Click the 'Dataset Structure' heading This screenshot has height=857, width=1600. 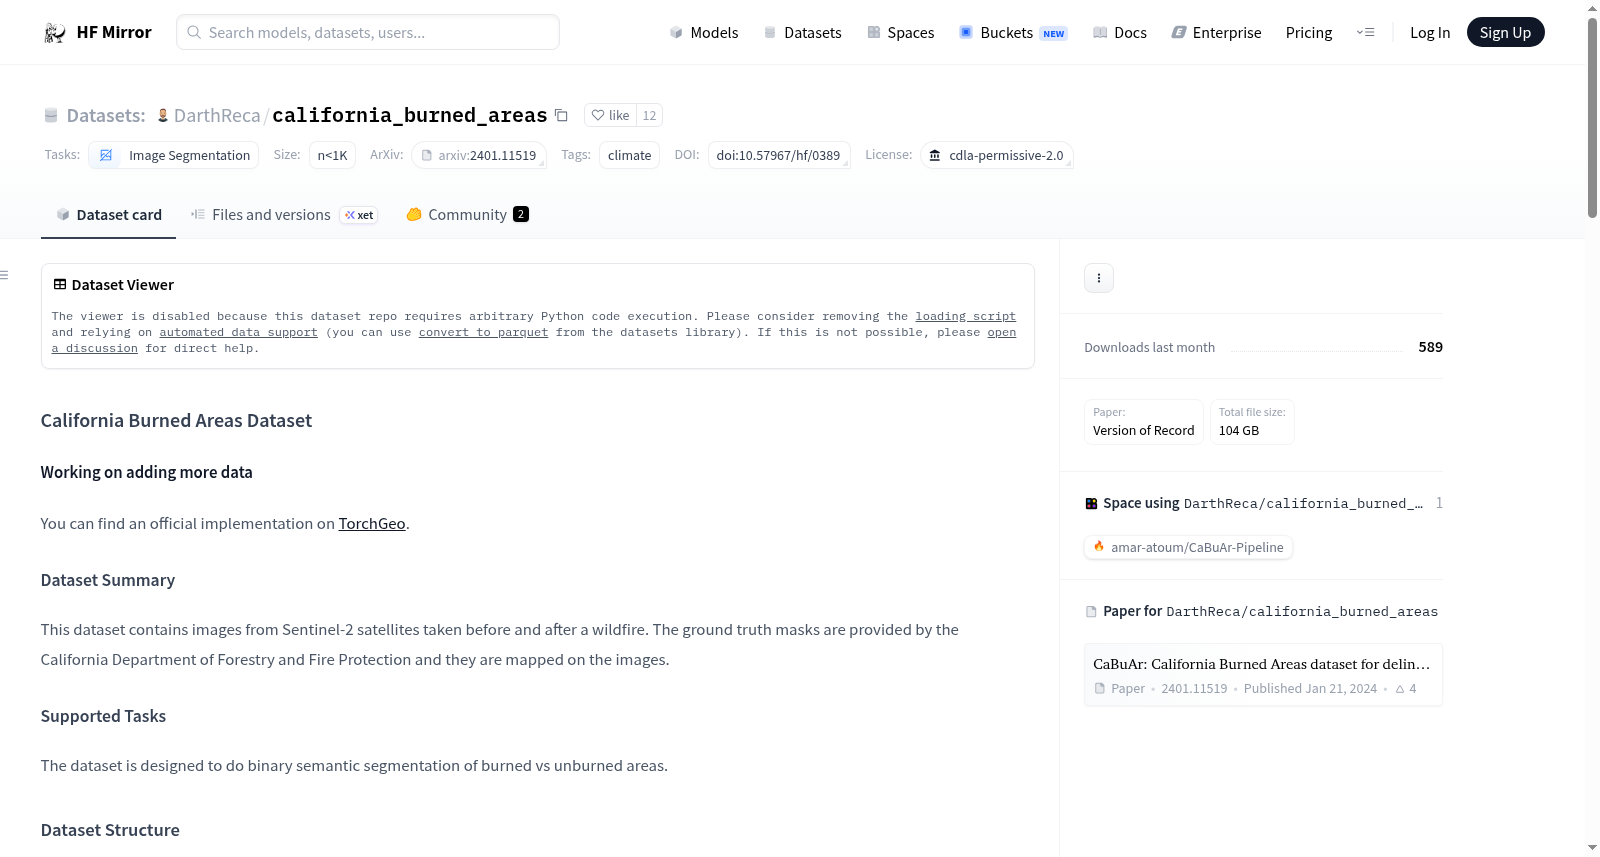click(110, 830)
